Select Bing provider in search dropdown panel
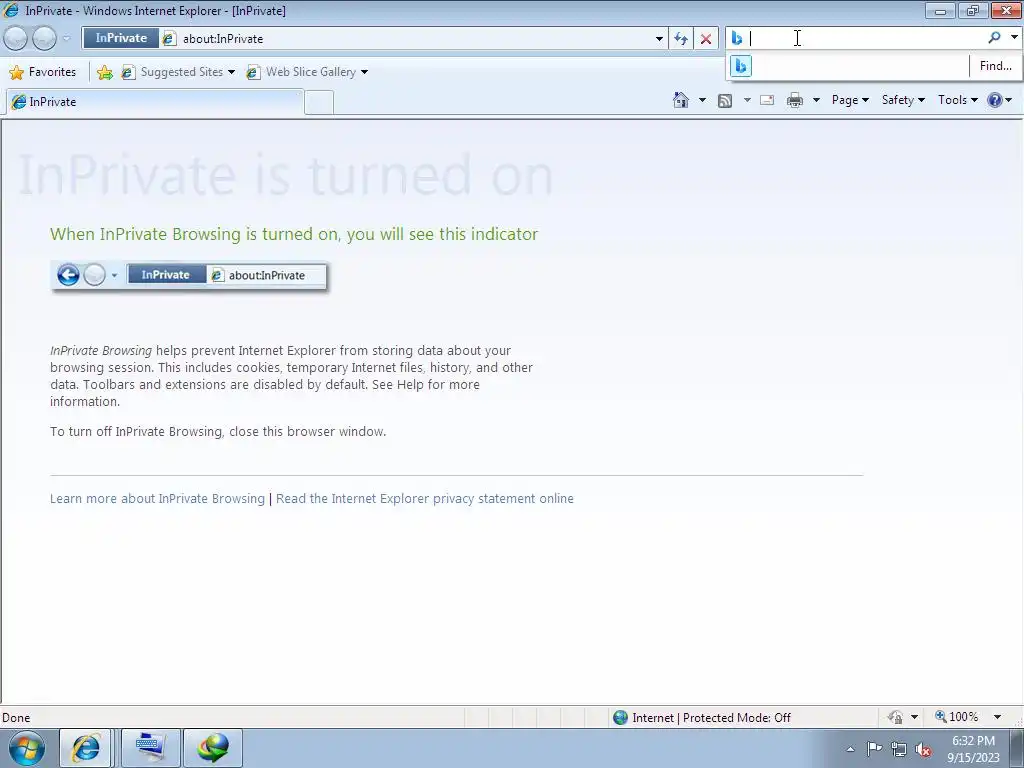The height and width of the screenshot is (768, 1024). point(741,66)
